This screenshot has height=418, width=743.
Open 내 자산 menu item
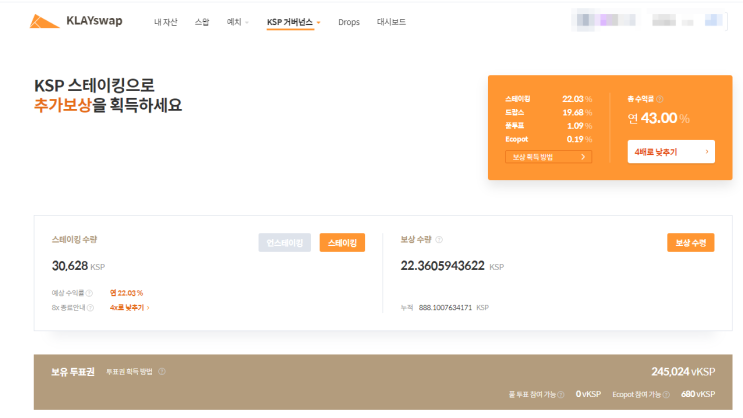click(x=165, y=22)
